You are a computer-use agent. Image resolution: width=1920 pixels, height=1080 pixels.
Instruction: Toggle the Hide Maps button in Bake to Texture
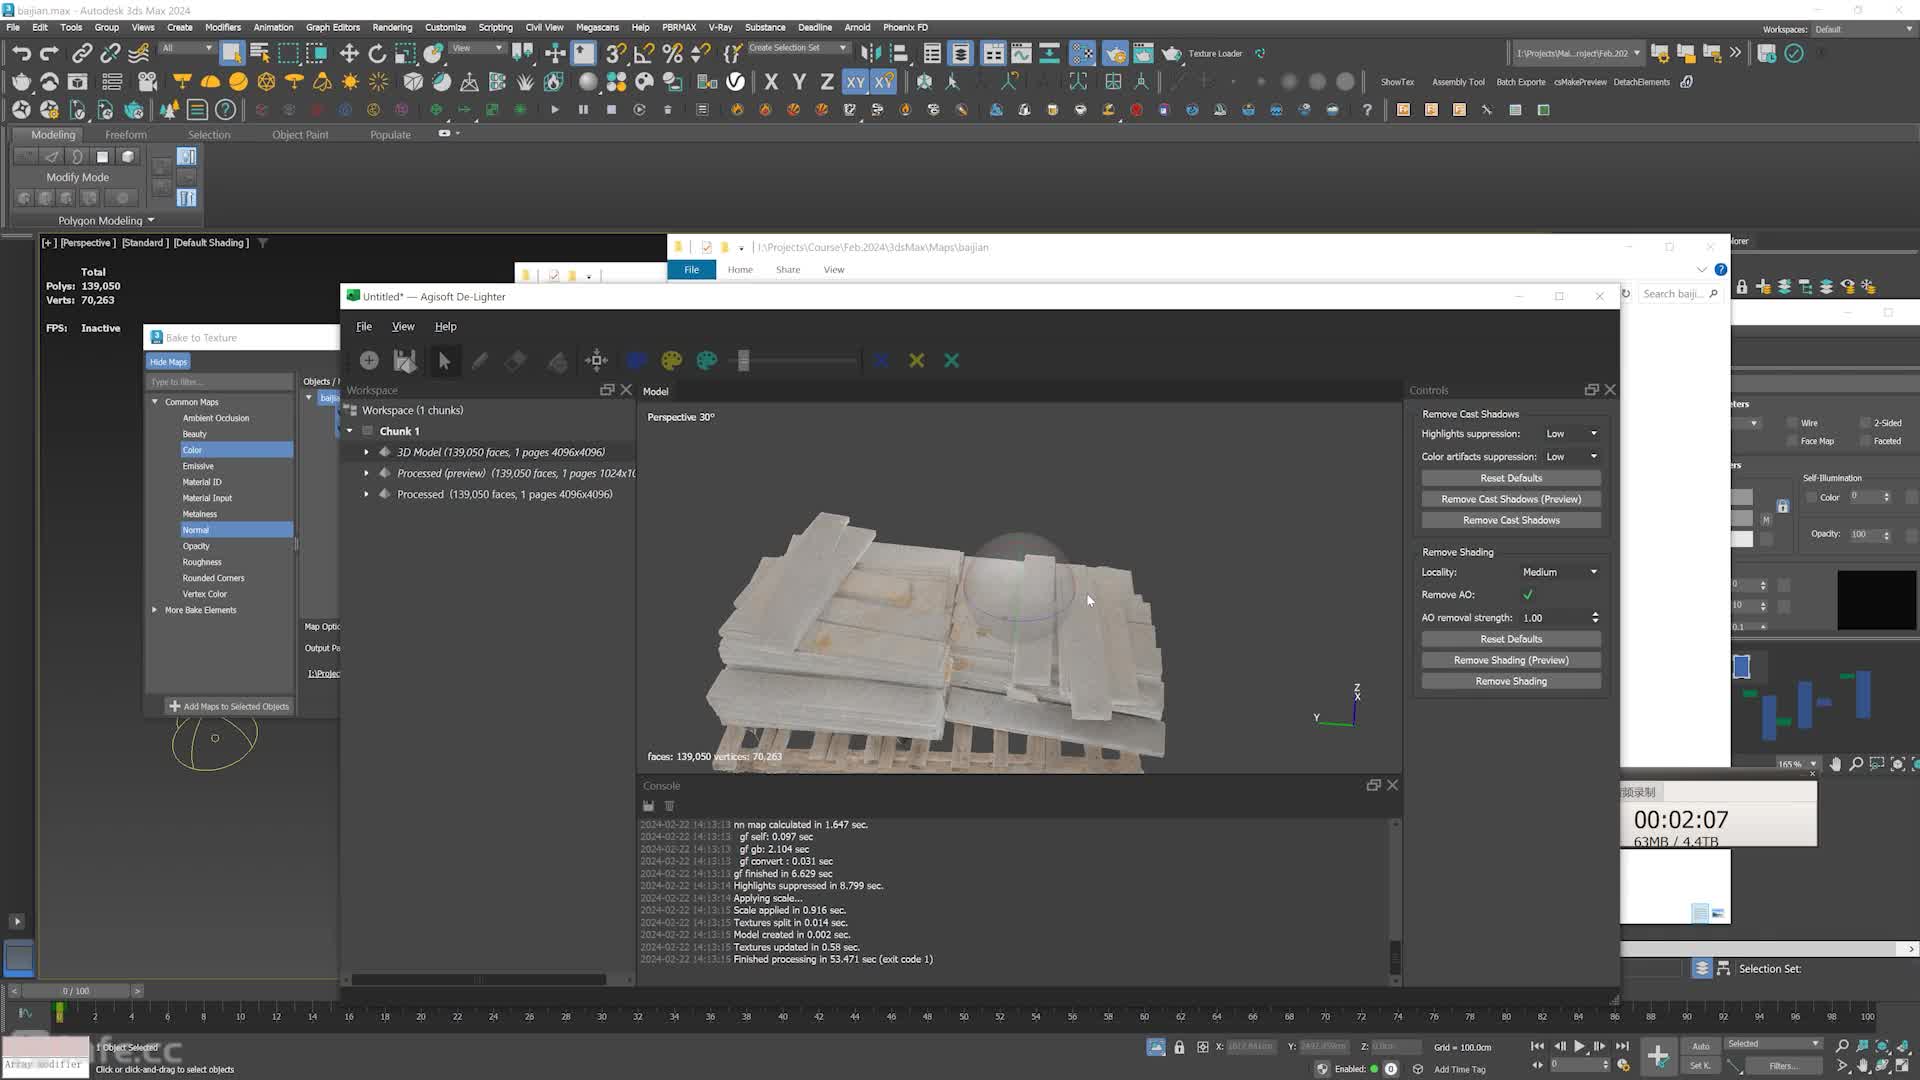(x=168, y=362)
